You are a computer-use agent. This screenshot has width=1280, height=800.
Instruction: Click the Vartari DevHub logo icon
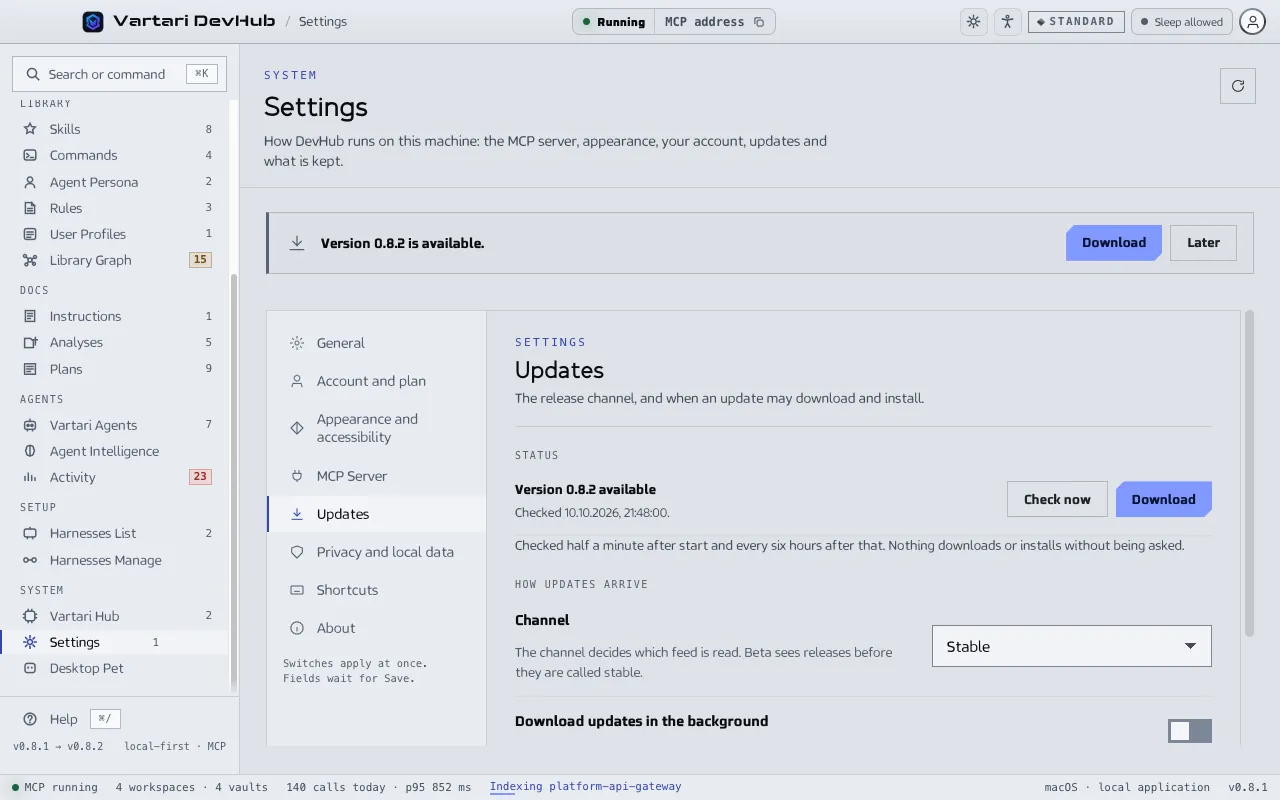pyautogui.click(x=93, y=21)
